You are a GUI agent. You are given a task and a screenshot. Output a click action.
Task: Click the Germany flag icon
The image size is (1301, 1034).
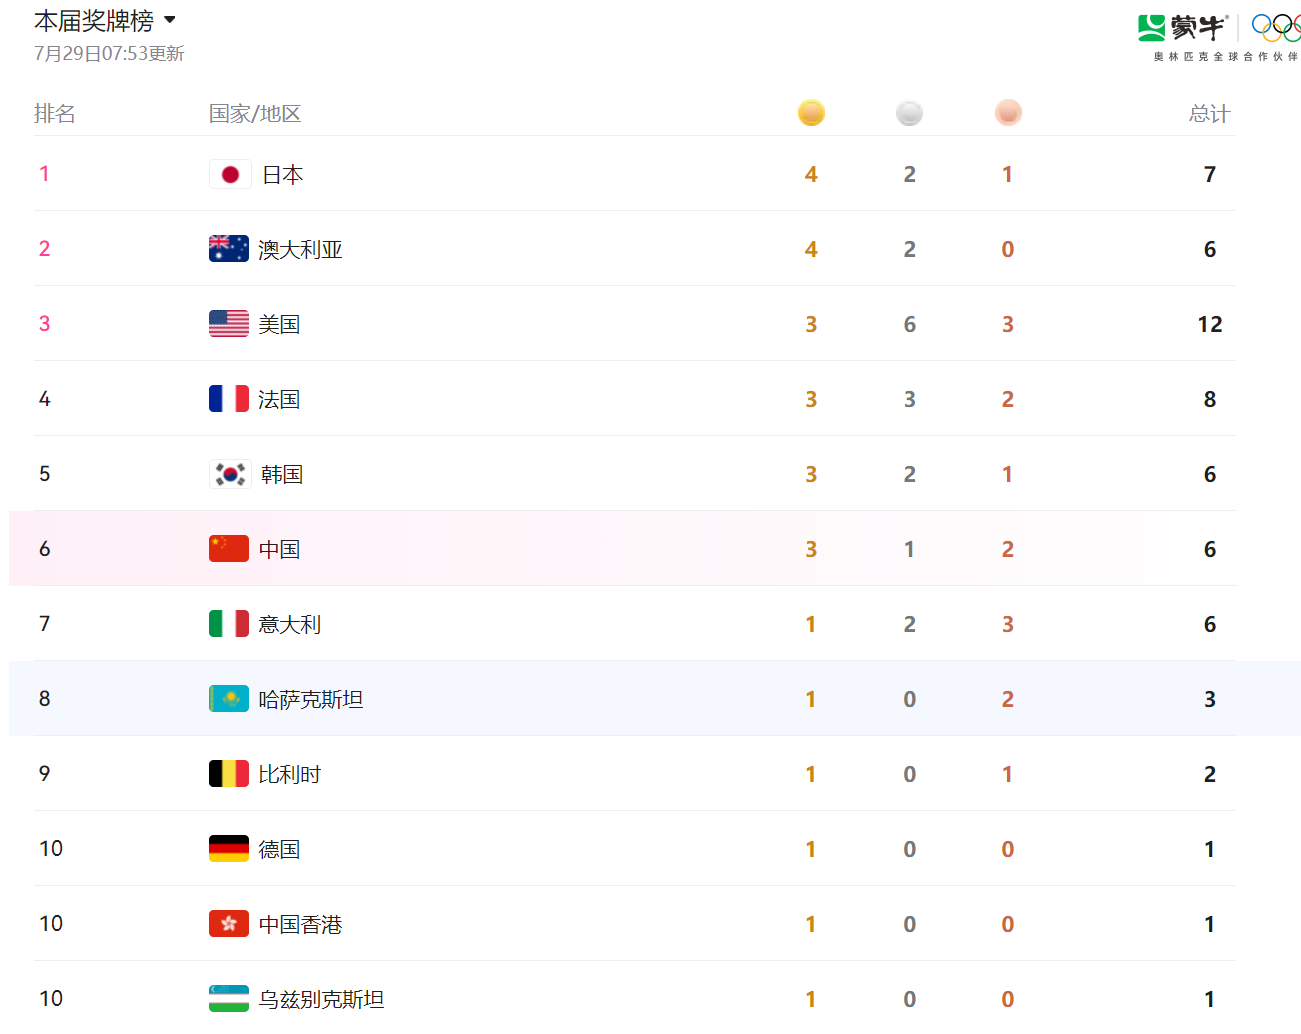point(229,849)
